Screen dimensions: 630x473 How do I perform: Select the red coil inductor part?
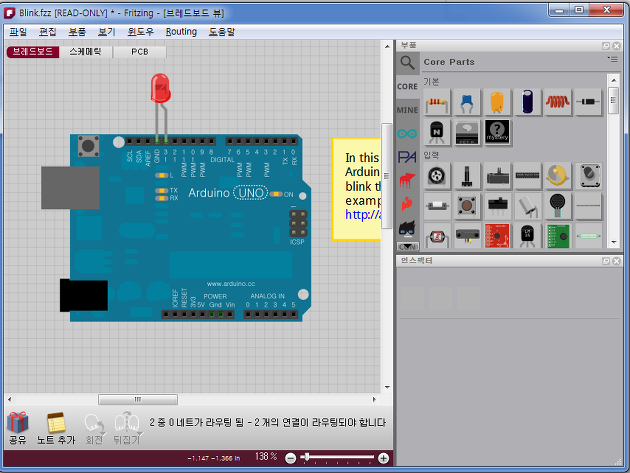tap(557, 102)
